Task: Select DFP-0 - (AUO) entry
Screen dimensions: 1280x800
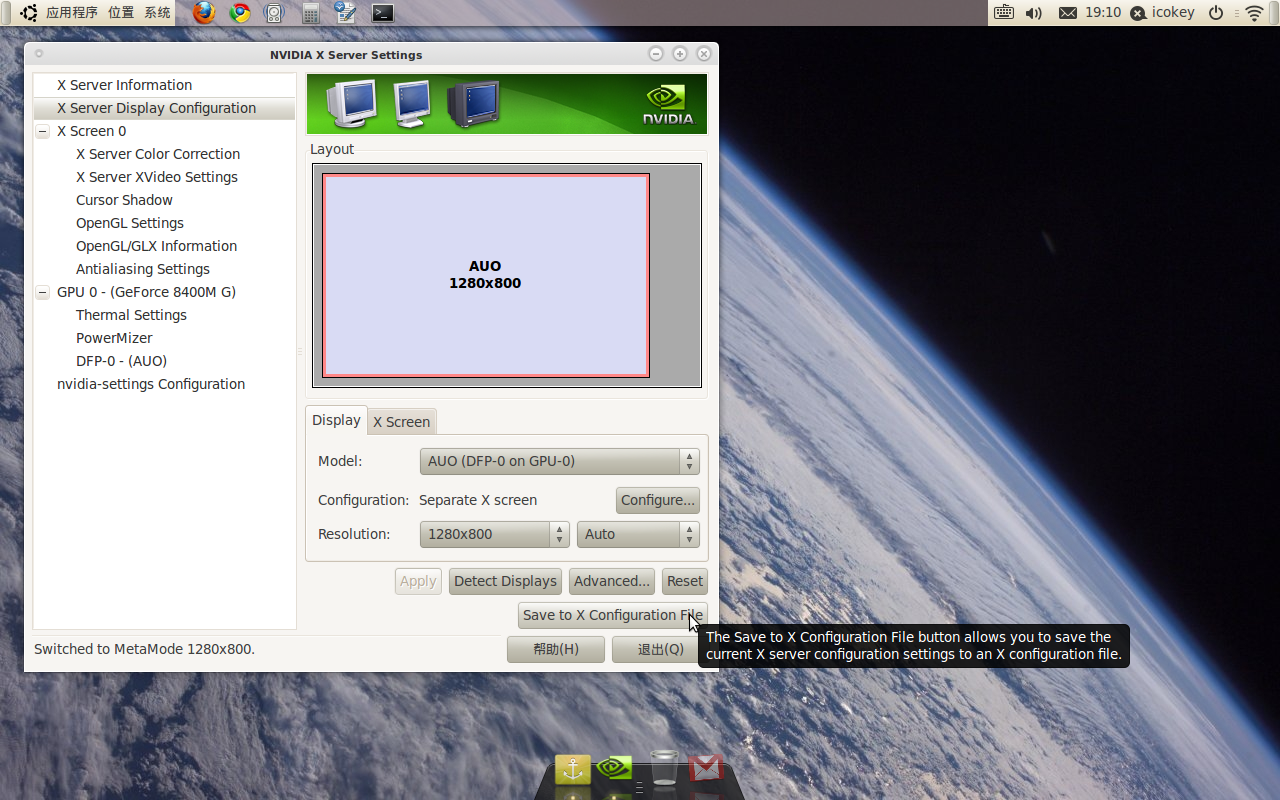Action: 121,361
